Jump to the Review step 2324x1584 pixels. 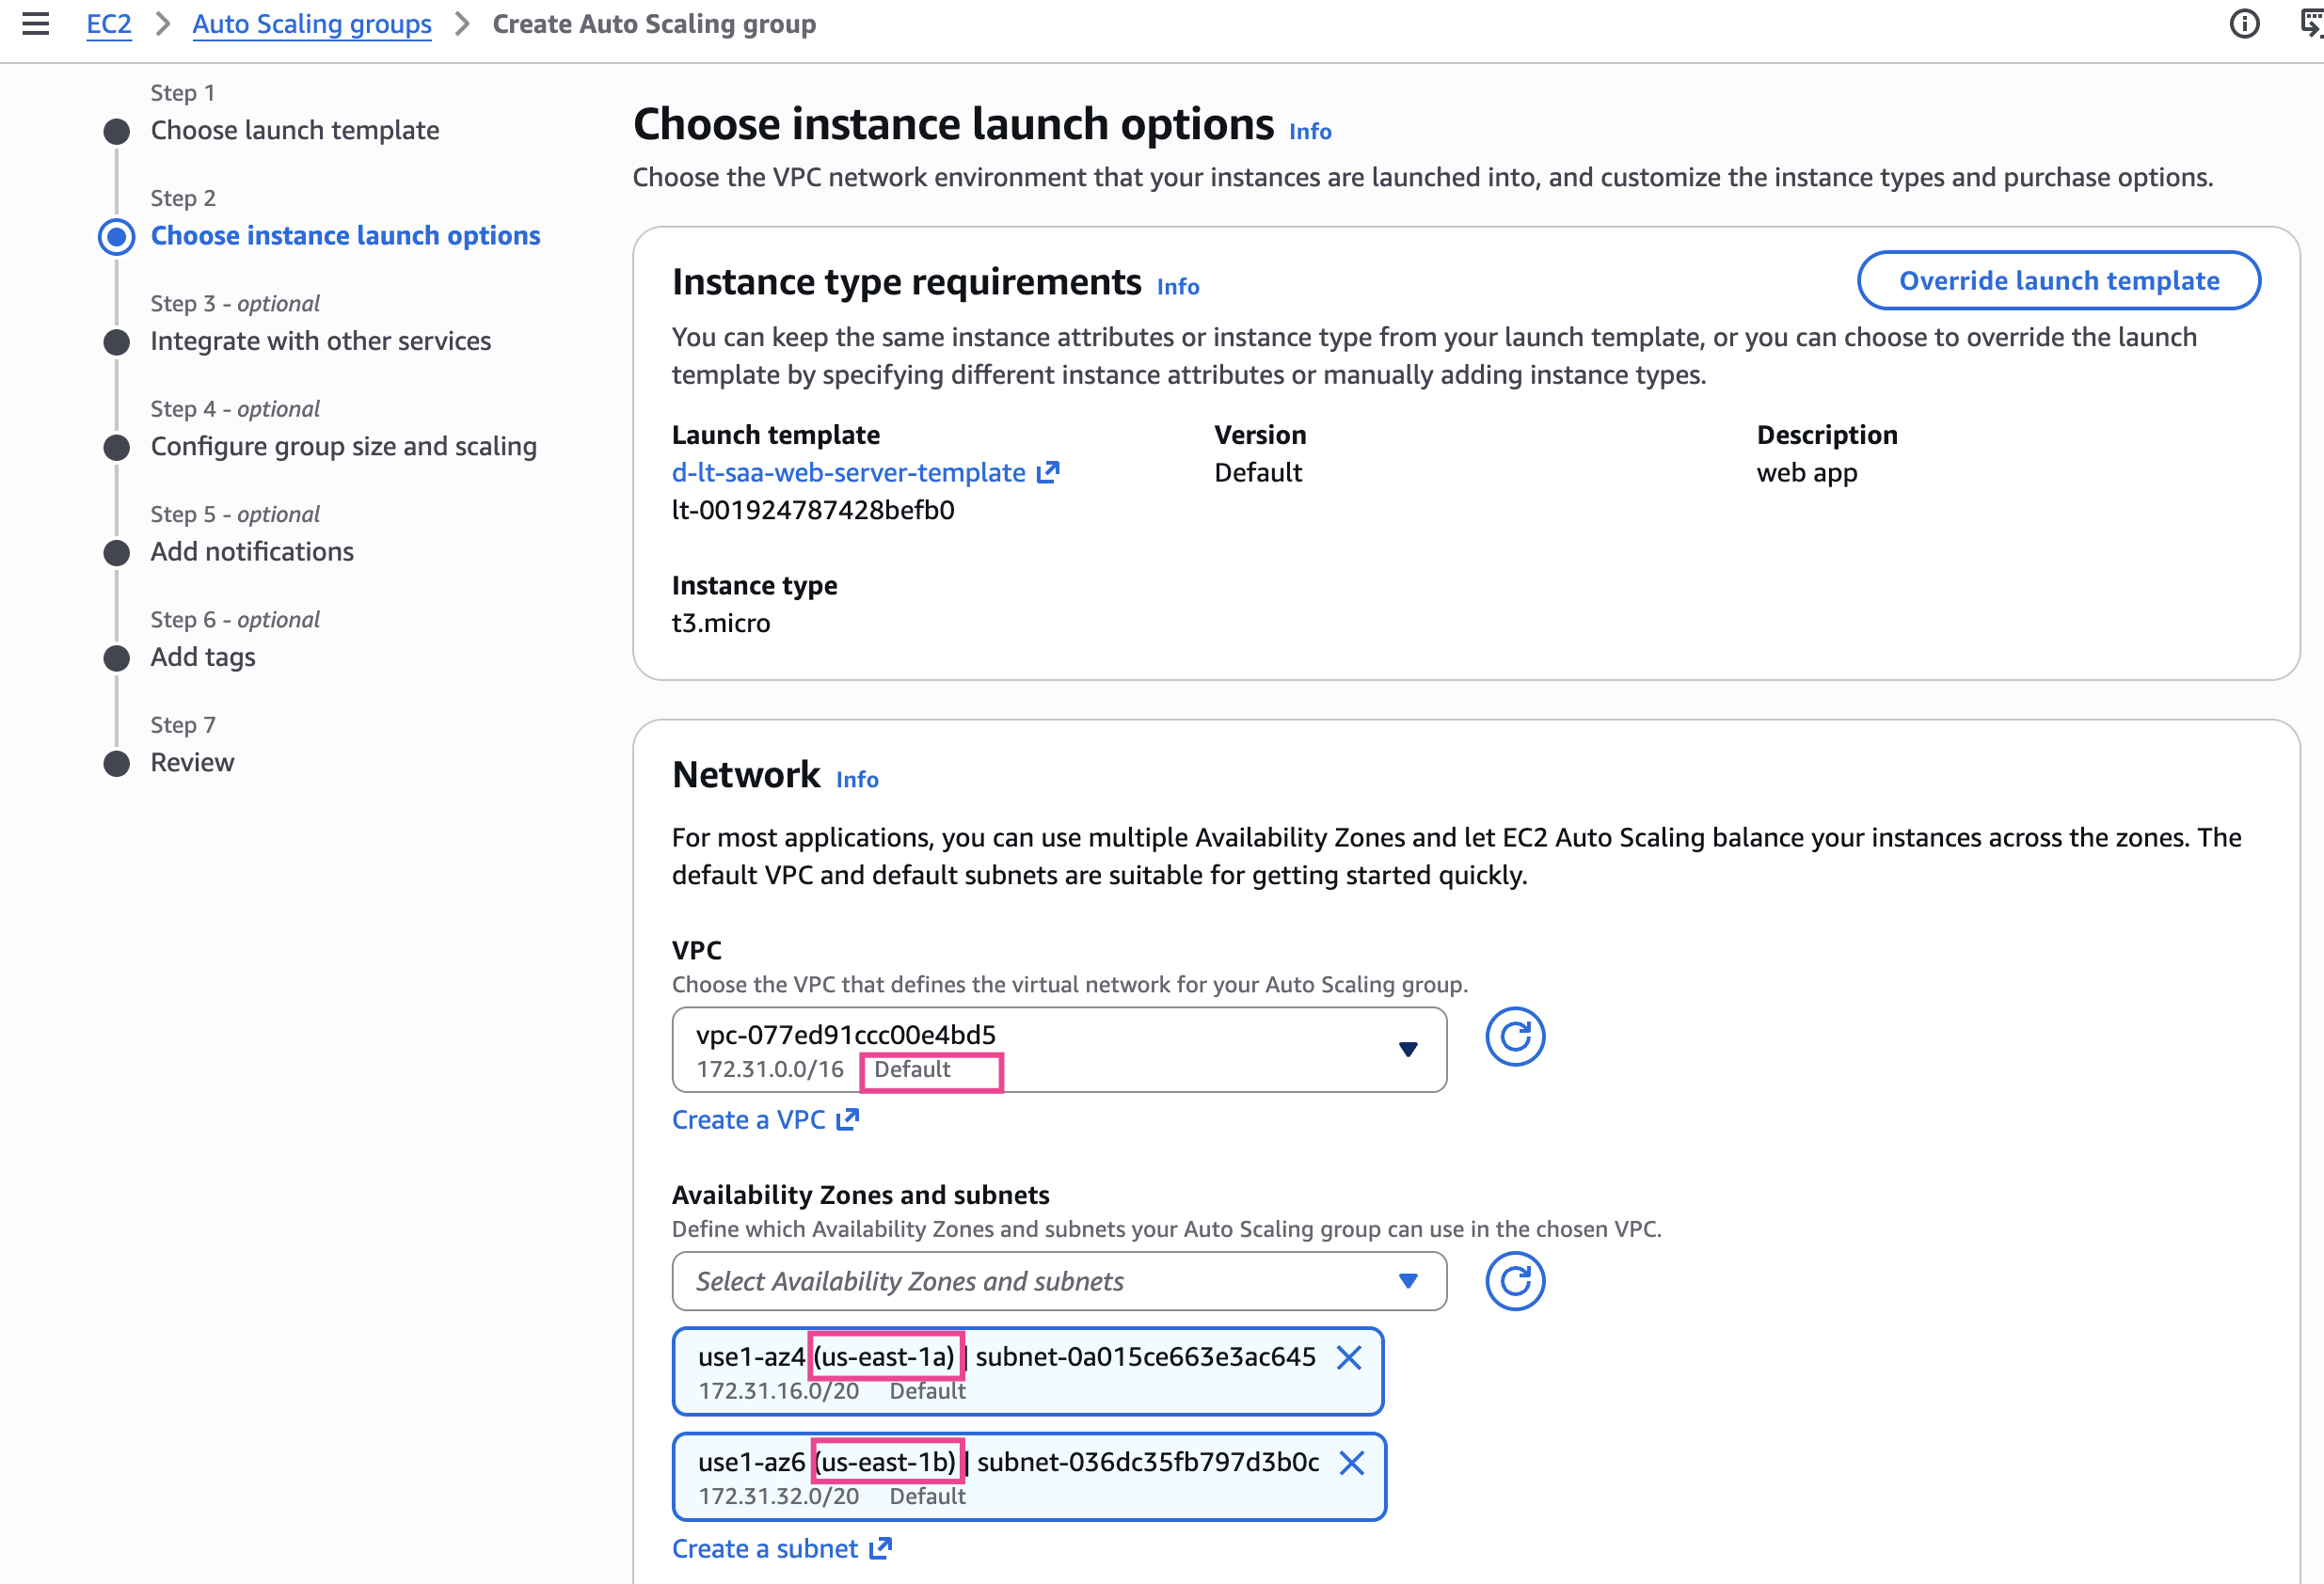click(192, 762)
